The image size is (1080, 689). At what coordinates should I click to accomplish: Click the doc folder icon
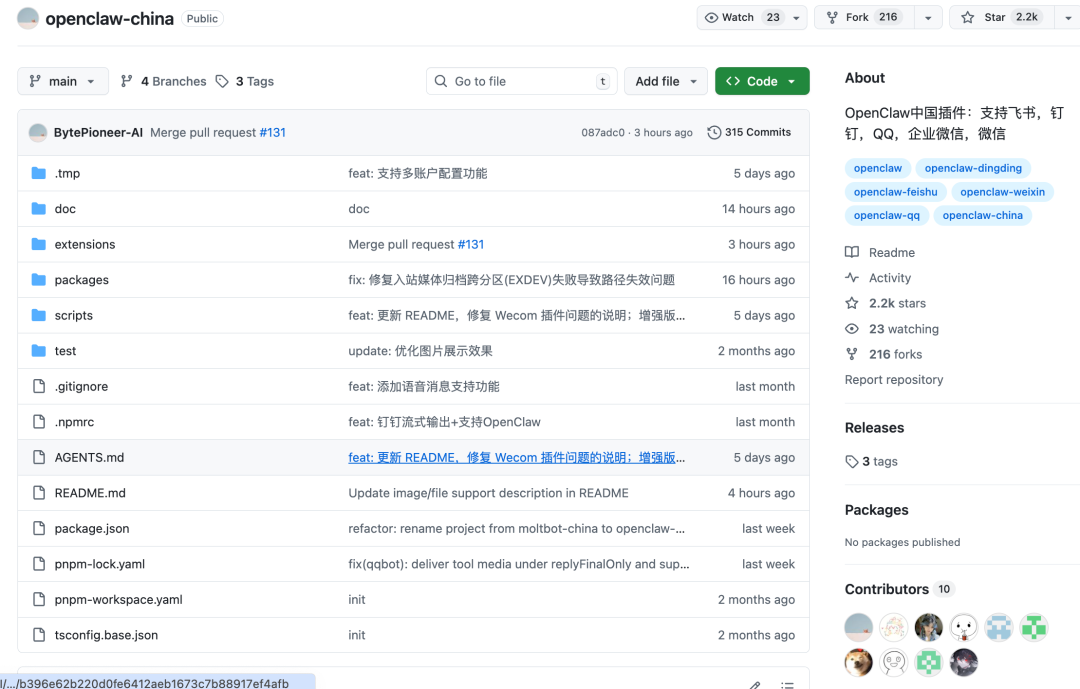[x=39, y=209]
